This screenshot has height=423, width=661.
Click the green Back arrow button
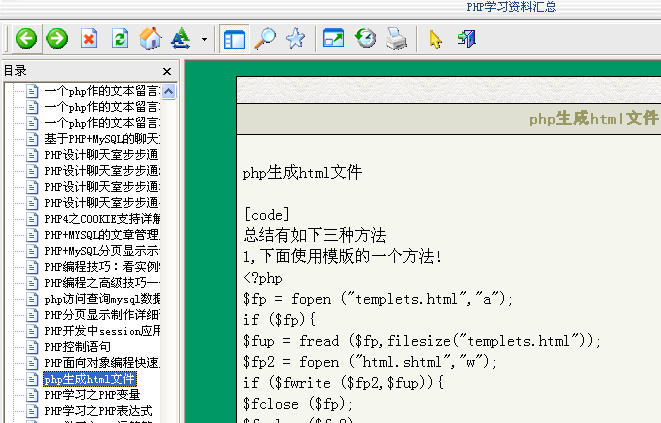pos(26,39)
